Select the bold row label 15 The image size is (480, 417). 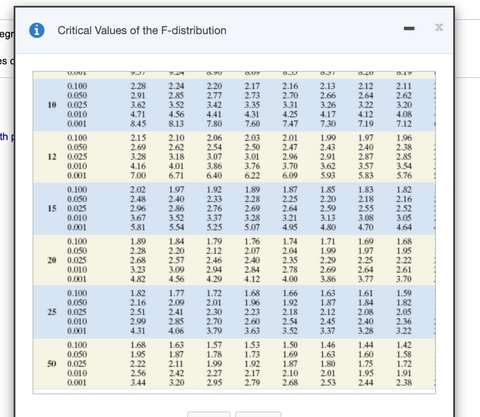[x=52, y=208]
